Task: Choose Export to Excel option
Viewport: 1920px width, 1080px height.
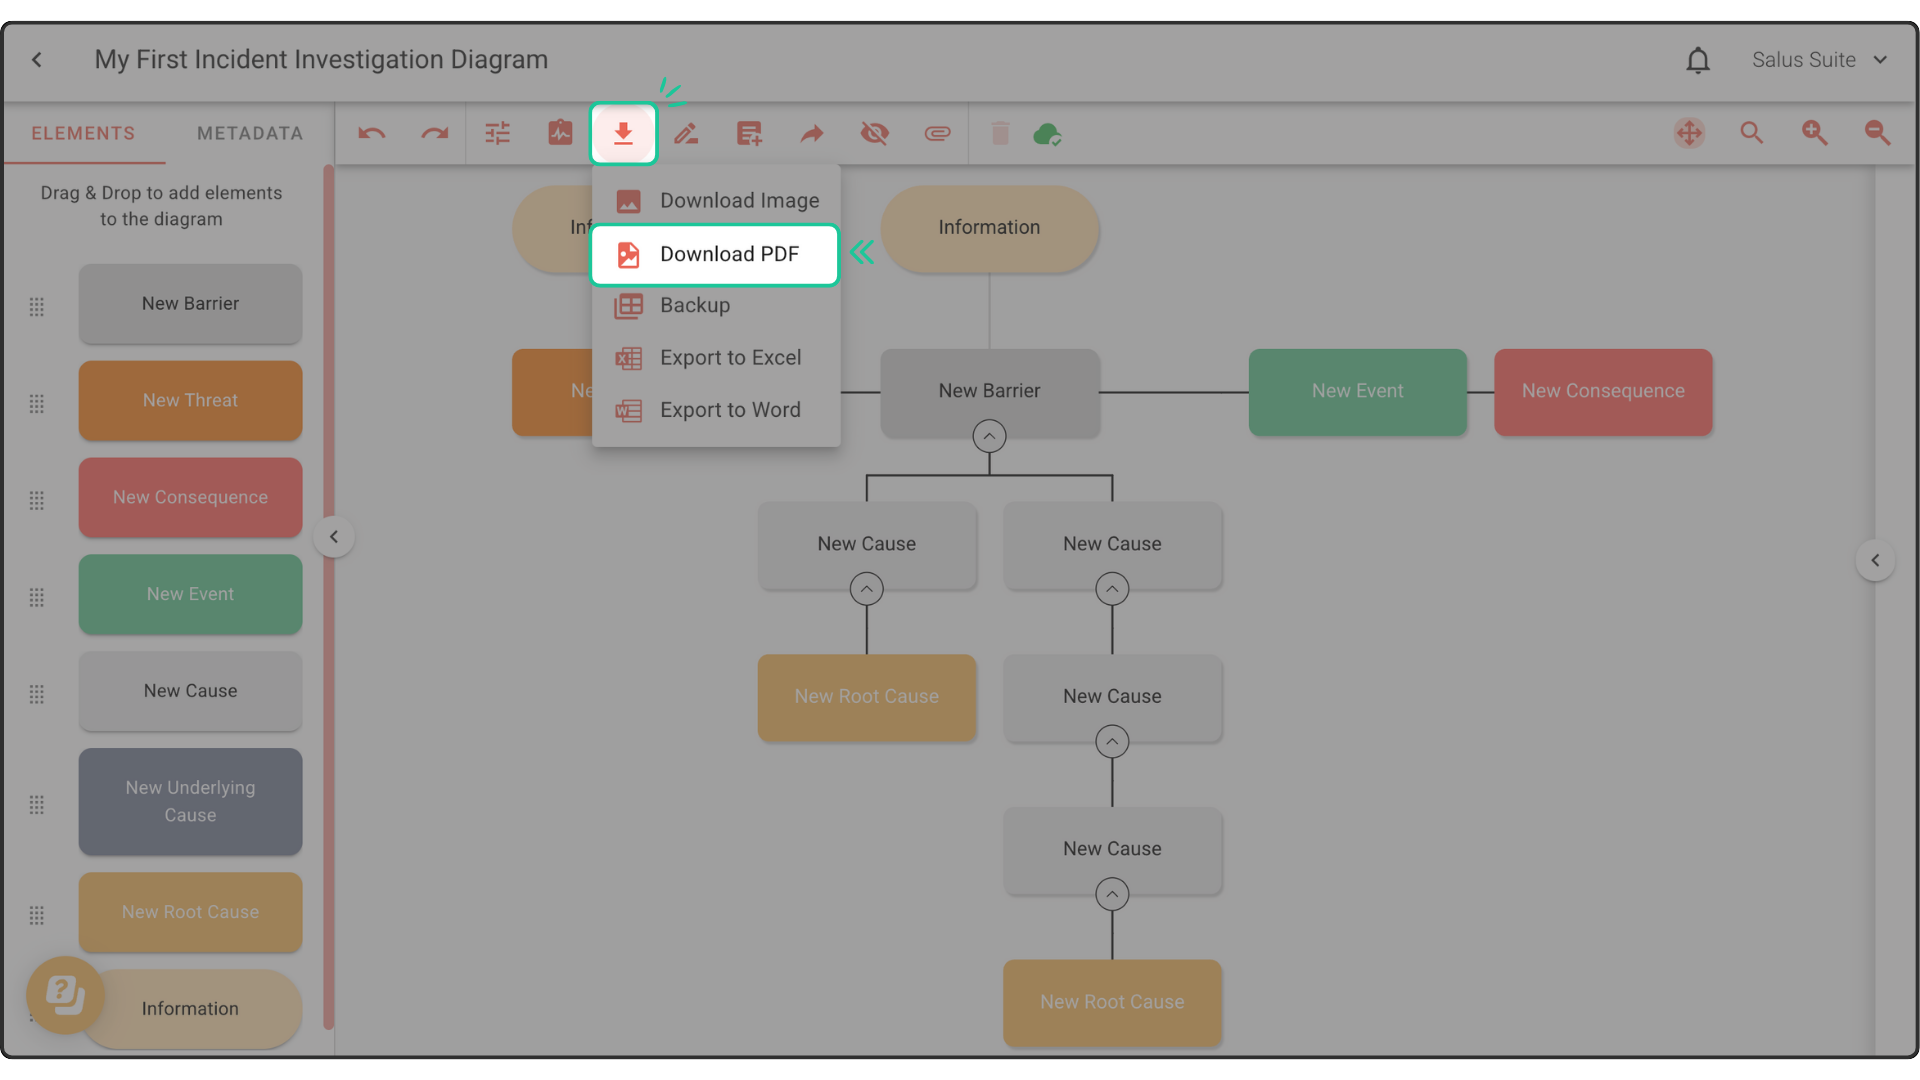Action: click(x=729, y=358)
